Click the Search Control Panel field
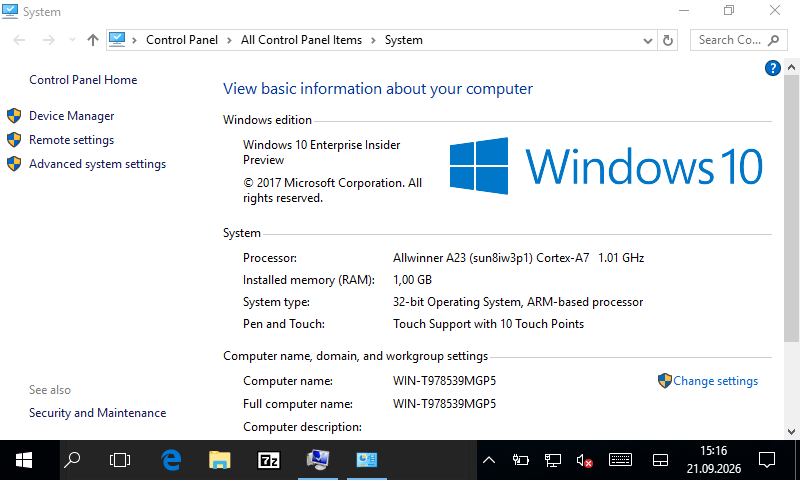 [x=738, y=40]
